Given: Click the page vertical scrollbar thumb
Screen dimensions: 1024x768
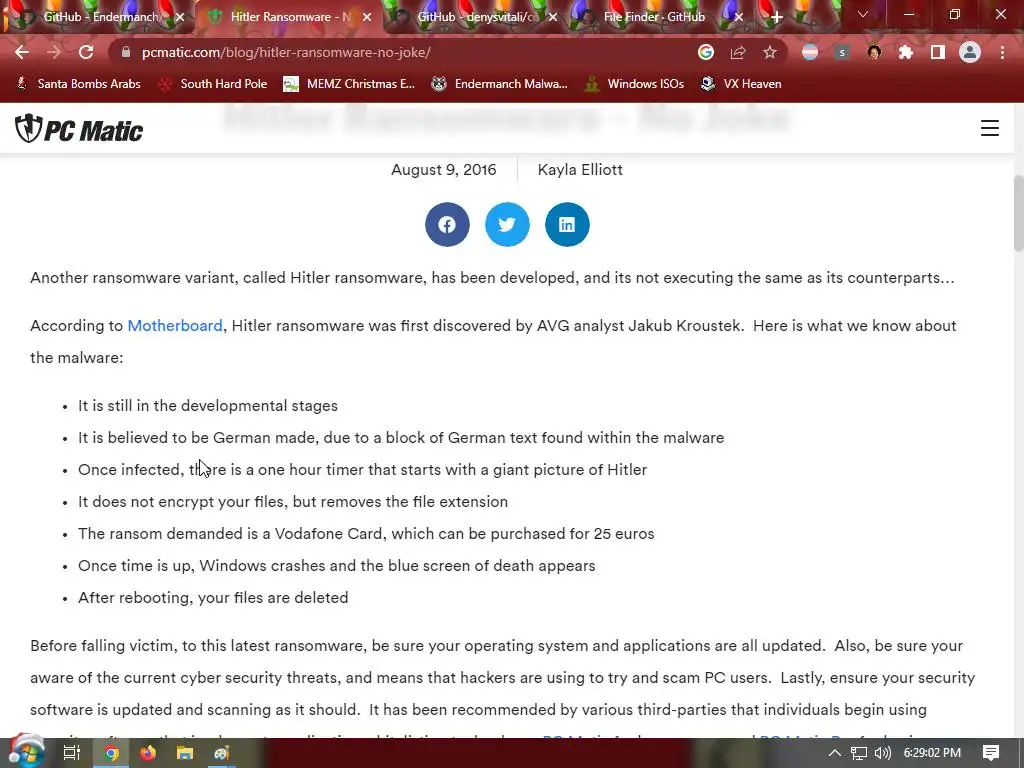Looking at the screenshot, I should (1018, 213).
